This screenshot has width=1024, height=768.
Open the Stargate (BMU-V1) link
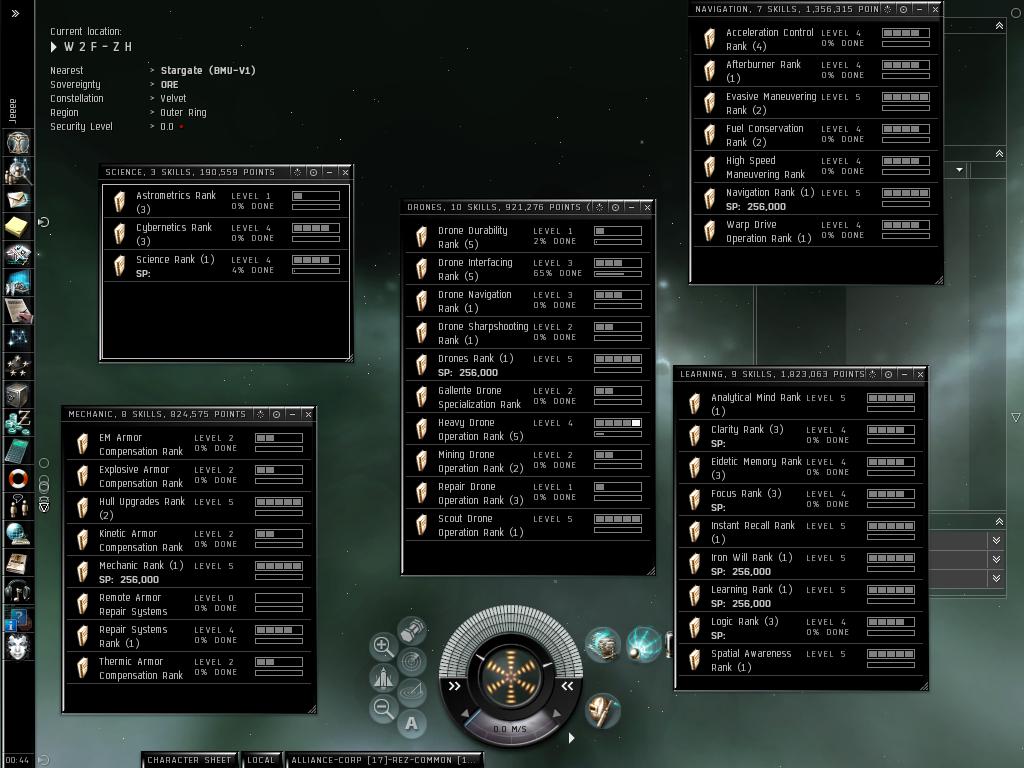tap(208, 71)
